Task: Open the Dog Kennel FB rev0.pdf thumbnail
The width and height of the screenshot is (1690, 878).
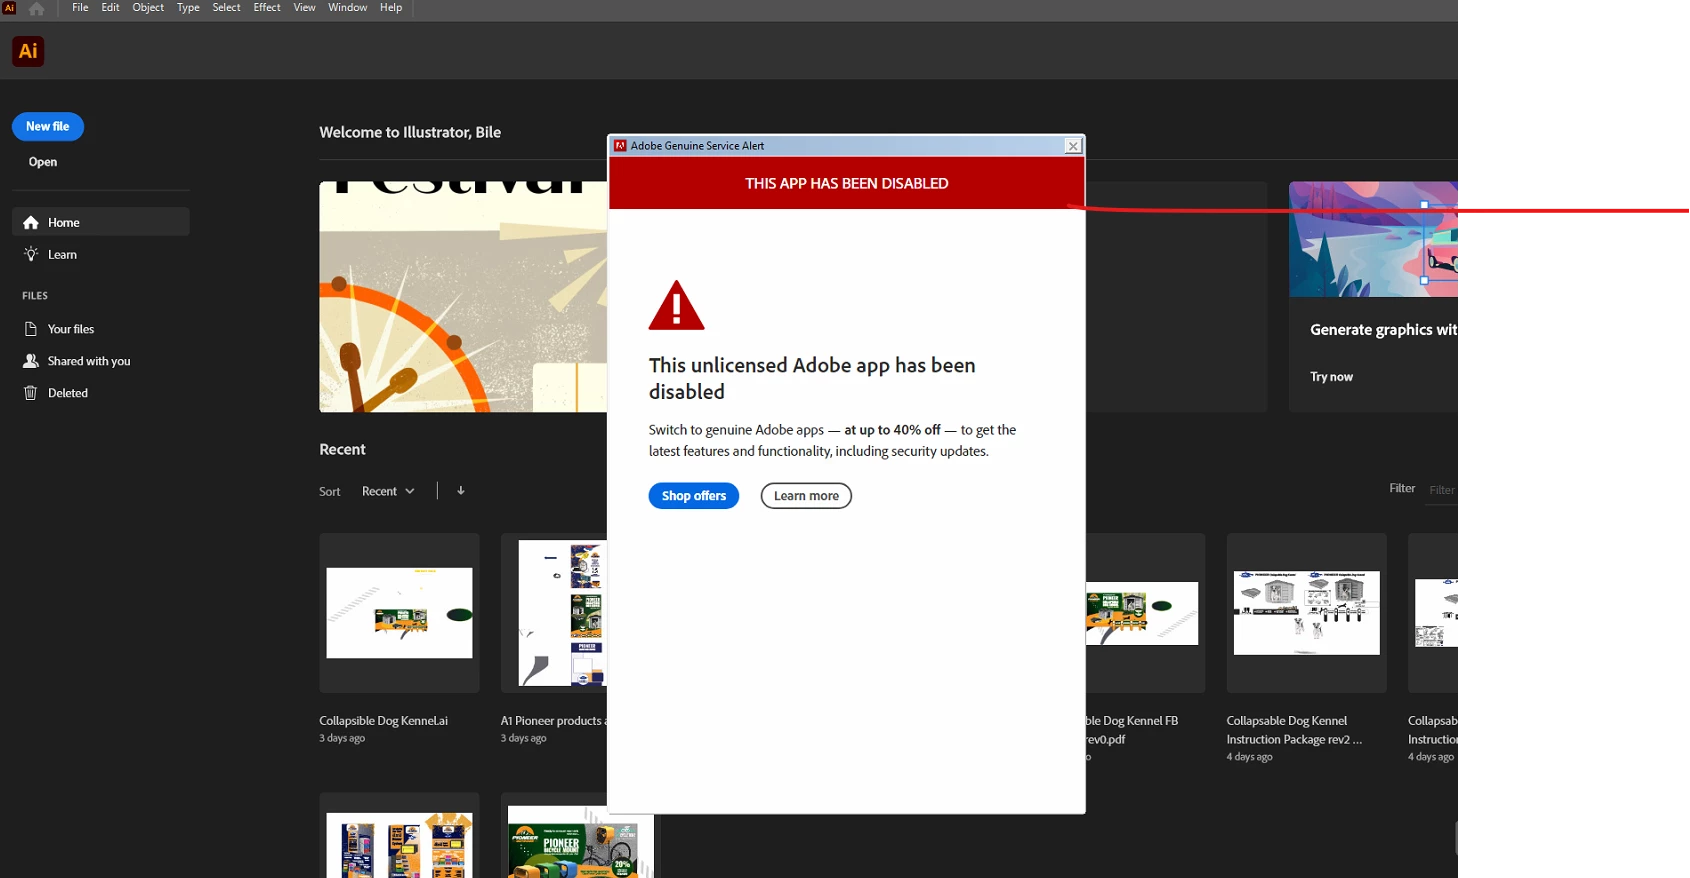Action: [x=1145, y=613]
